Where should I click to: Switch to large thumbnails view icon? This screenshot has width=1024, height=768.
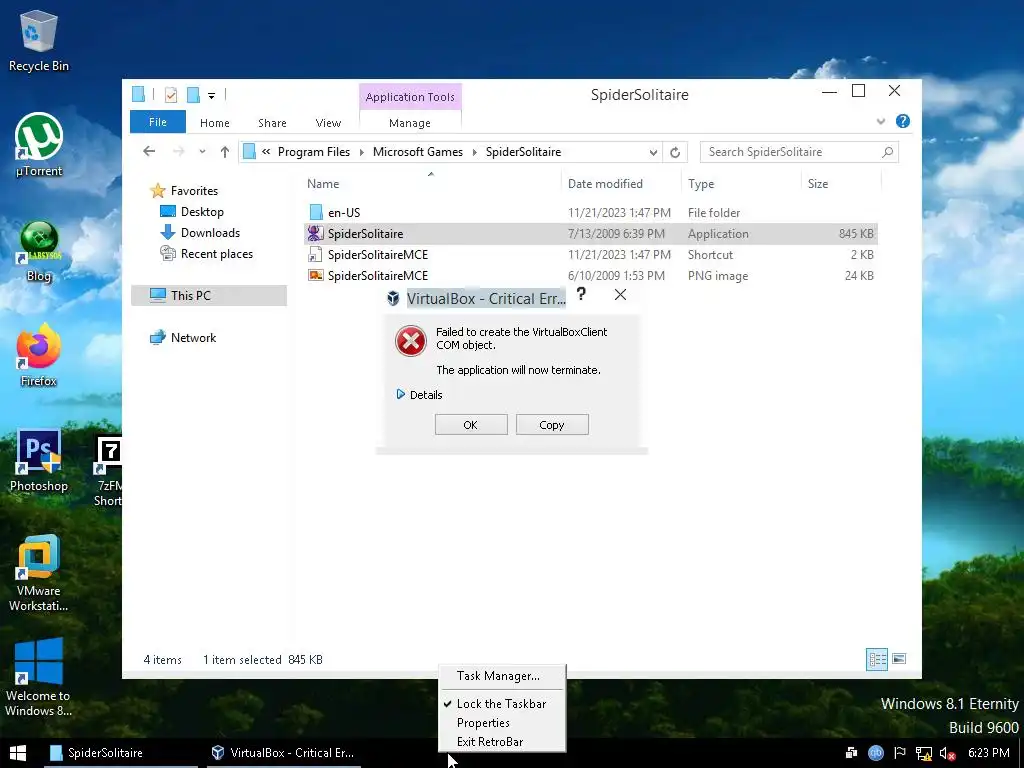[x=899, y=659]
